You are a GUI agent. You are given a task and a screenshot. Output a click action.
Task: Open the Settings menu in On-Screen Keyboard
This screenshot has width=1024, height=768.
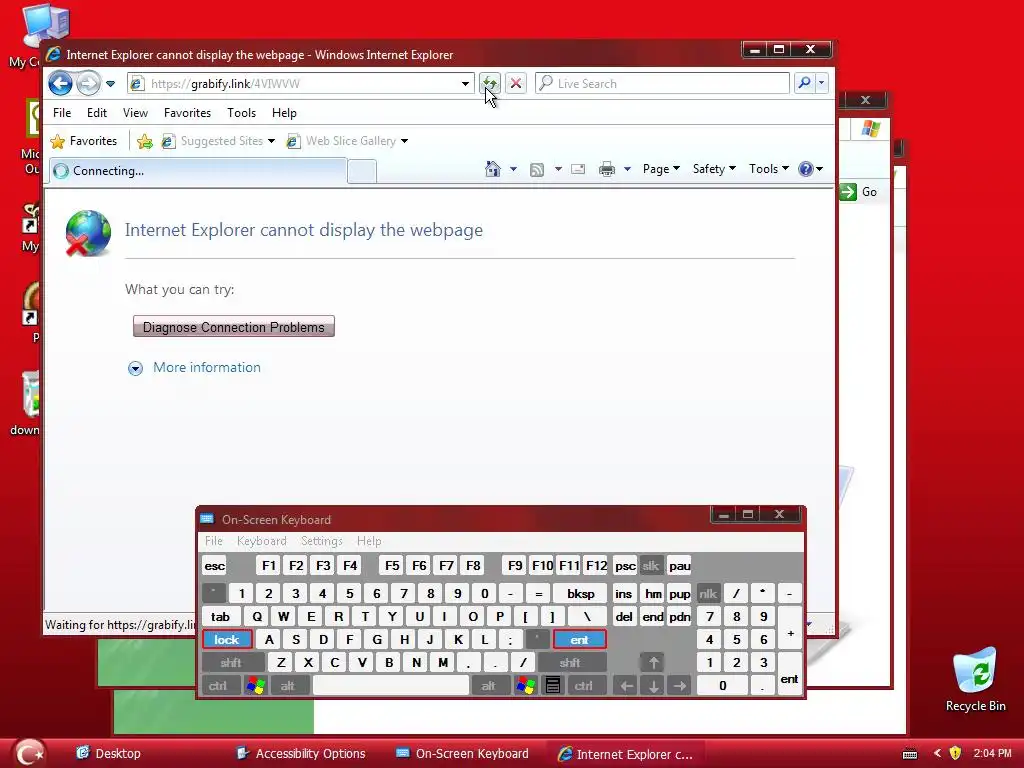point(321,541)
